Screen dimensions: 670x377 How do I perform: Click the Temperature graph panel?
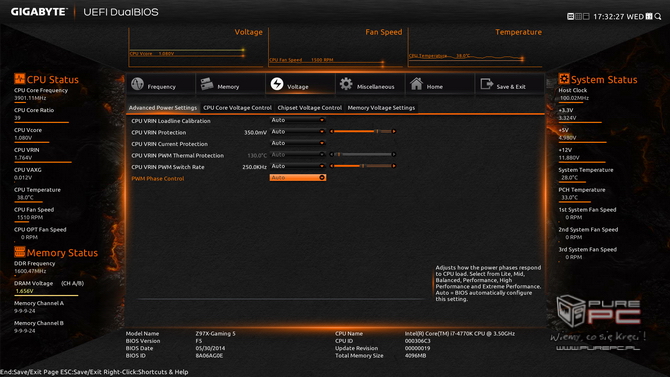[475, 47]
